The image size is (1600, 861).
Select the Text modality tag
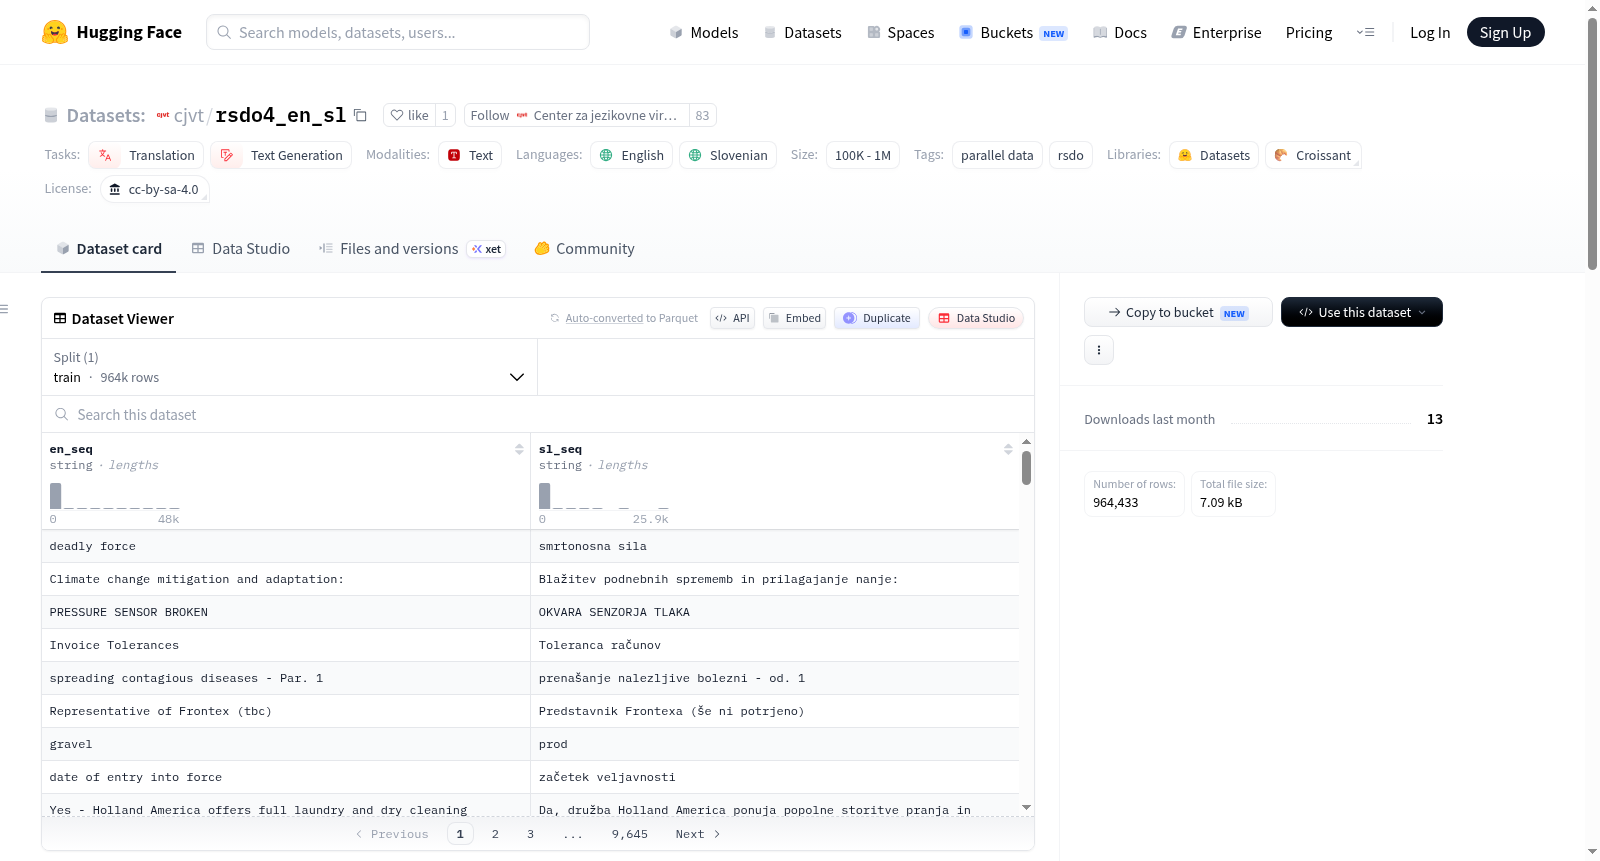click(470, 155)
